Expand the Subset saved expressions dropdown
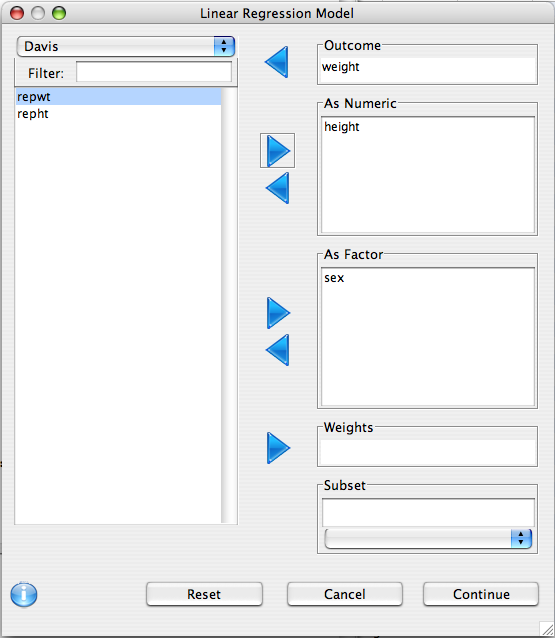Screen dimensions: 555x638 (x=428, y=539)
